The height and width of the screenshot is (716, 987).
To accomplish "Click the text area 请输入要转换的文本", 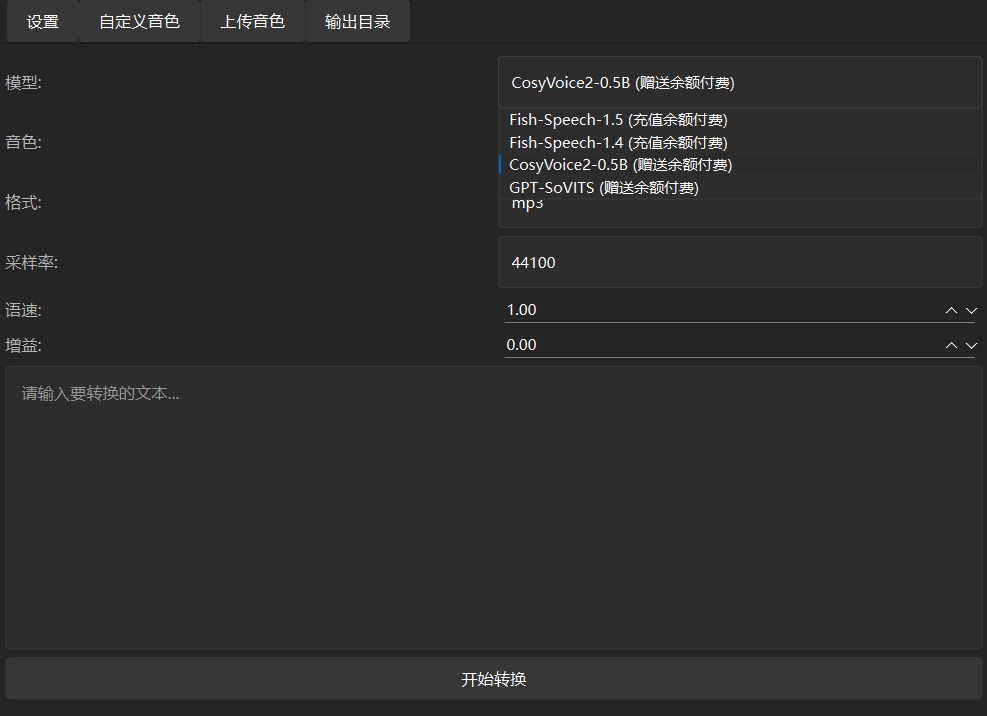I will point(494,508).
